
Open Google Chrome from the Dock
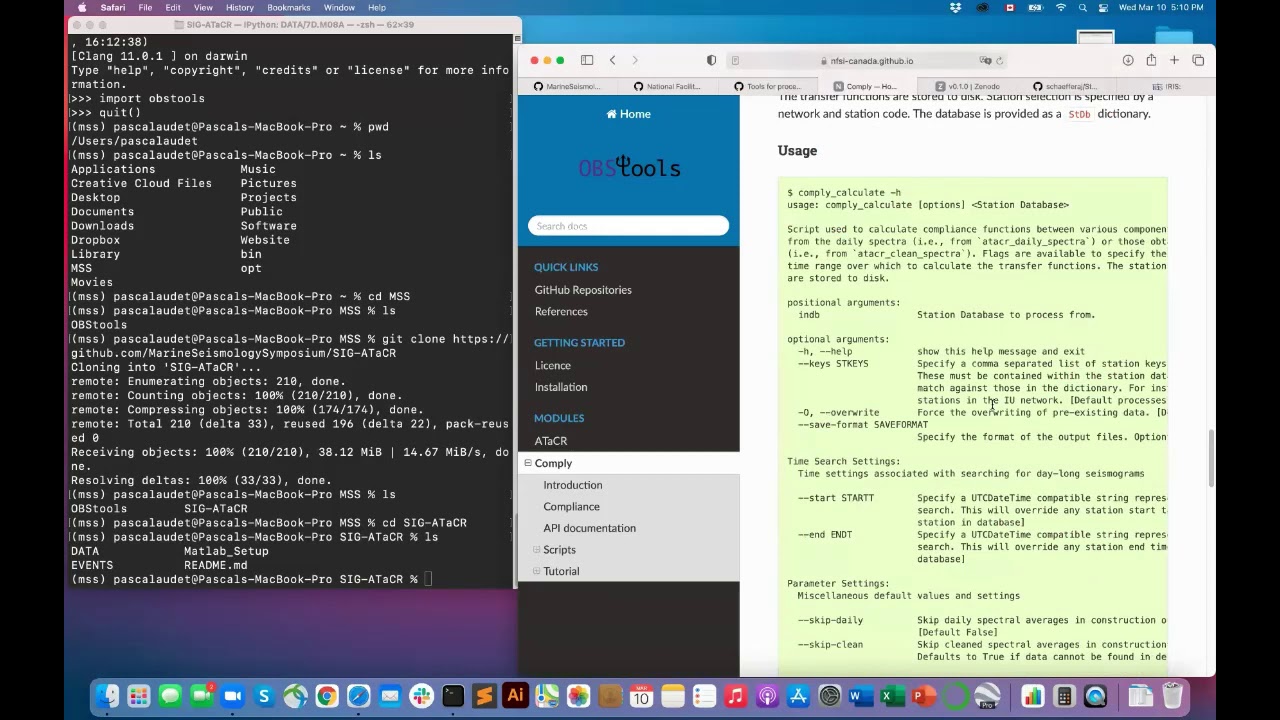pos(327,696)
